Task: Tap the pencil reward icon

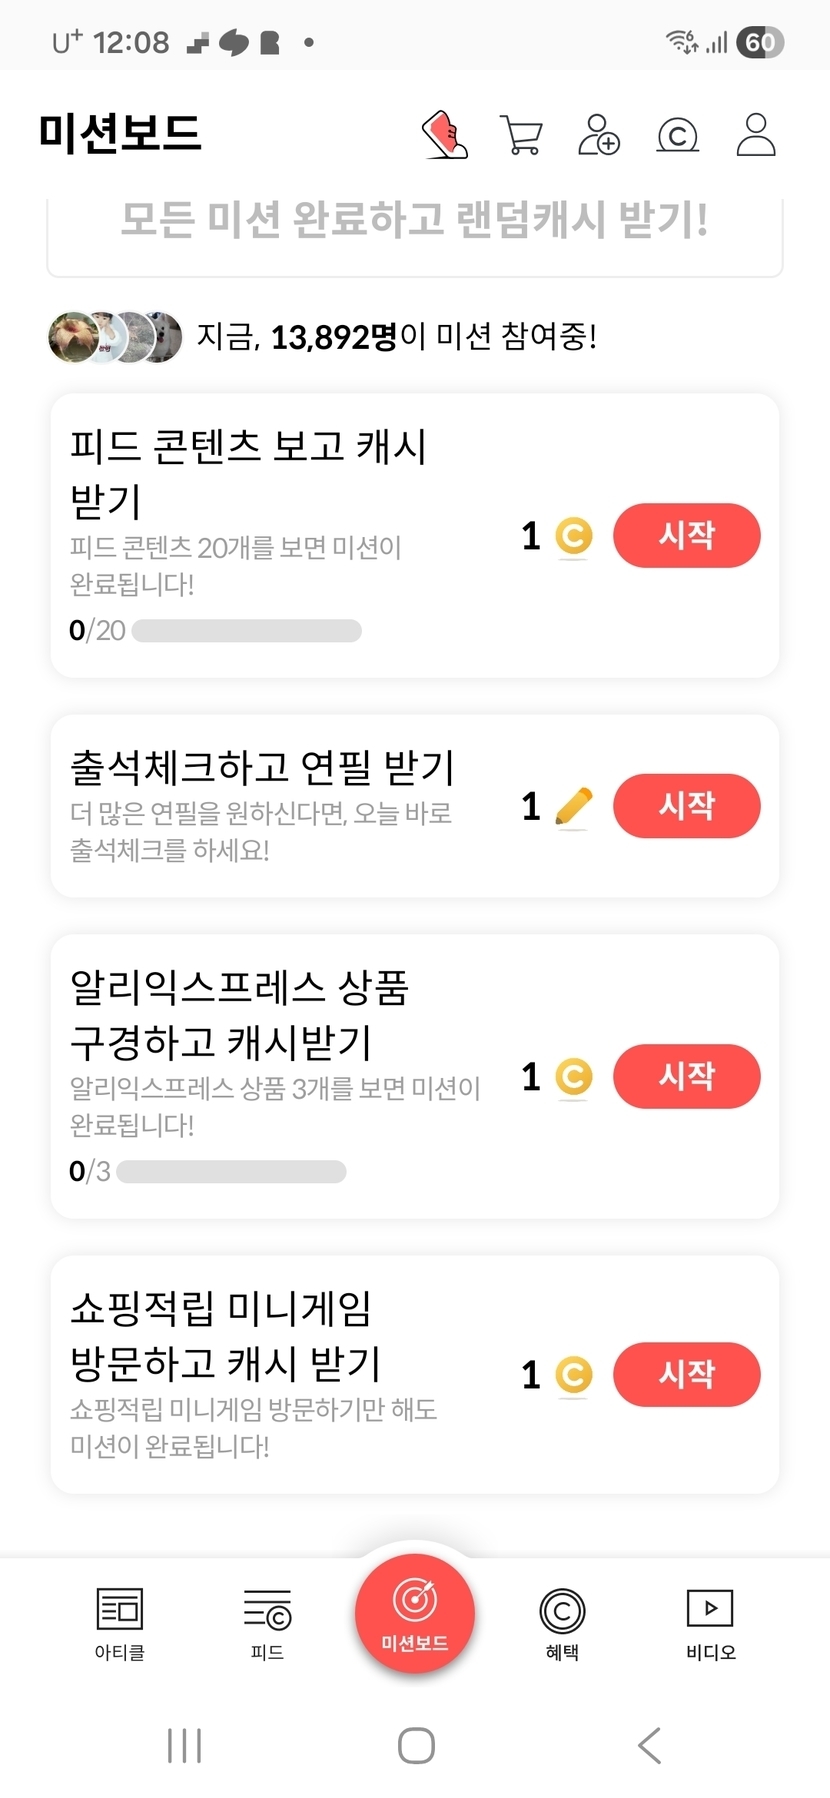Action: click(573, 807)
